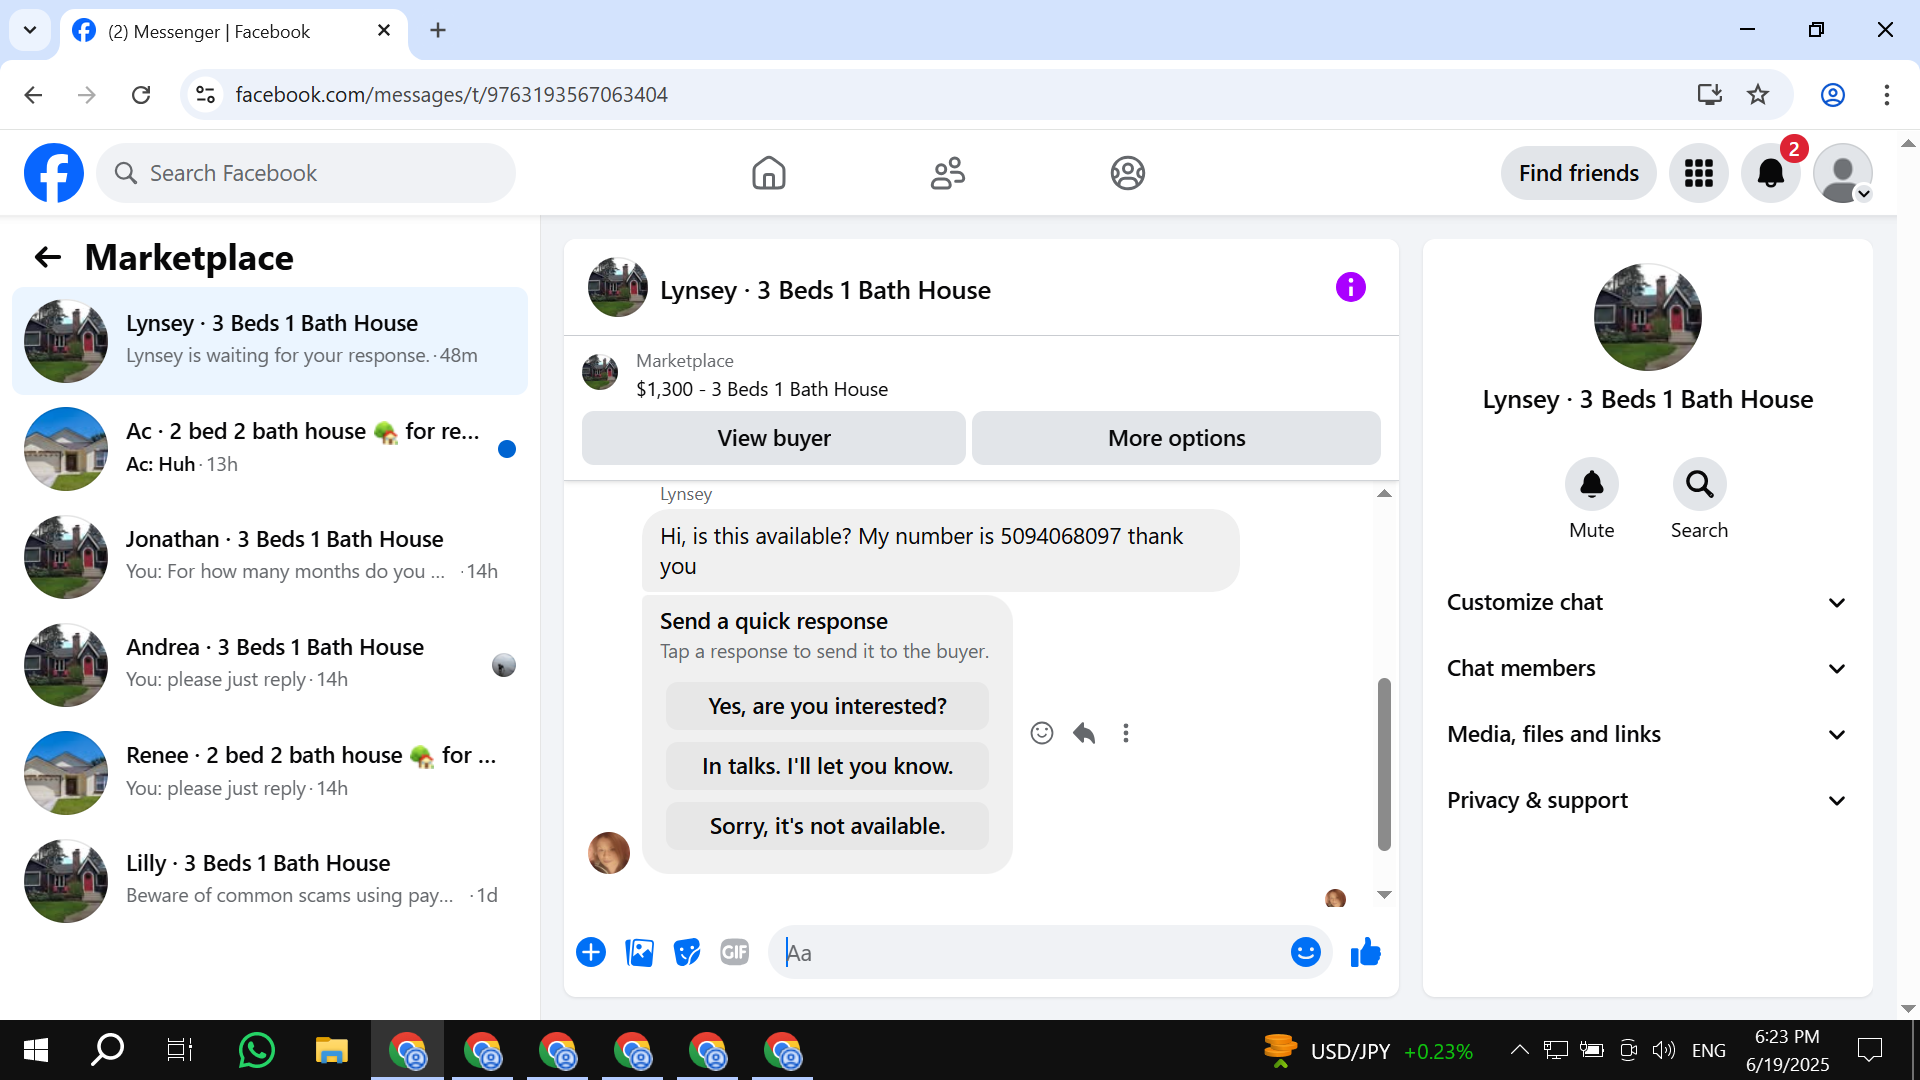The image size is (1920, 1080).
Task: Open Windows taskbar search
Action: (x=108, y=1050)
